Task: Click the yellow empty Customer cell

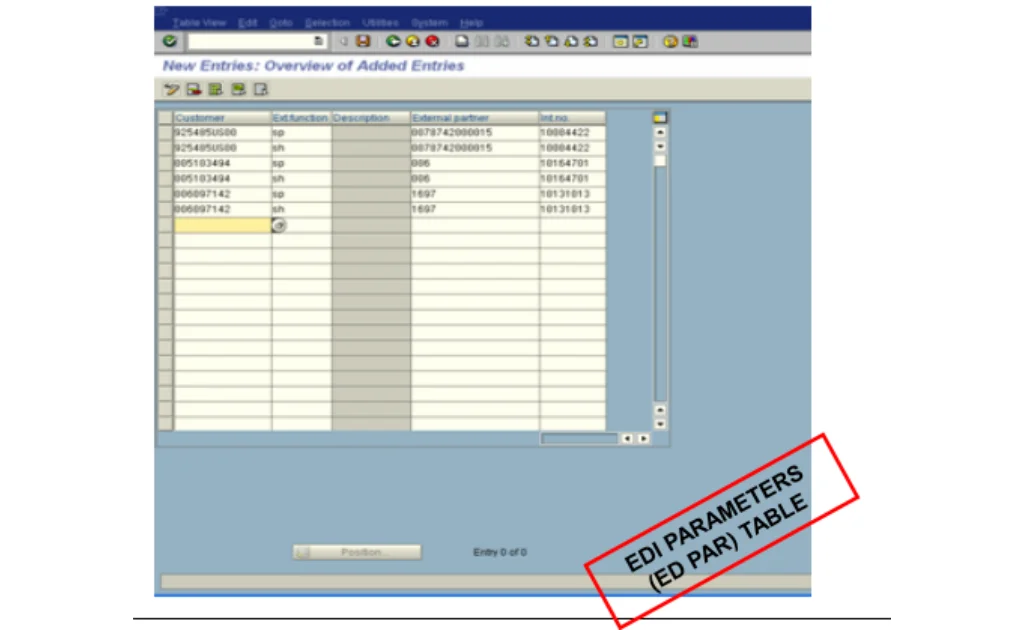Action: click(x=222, y=225)
